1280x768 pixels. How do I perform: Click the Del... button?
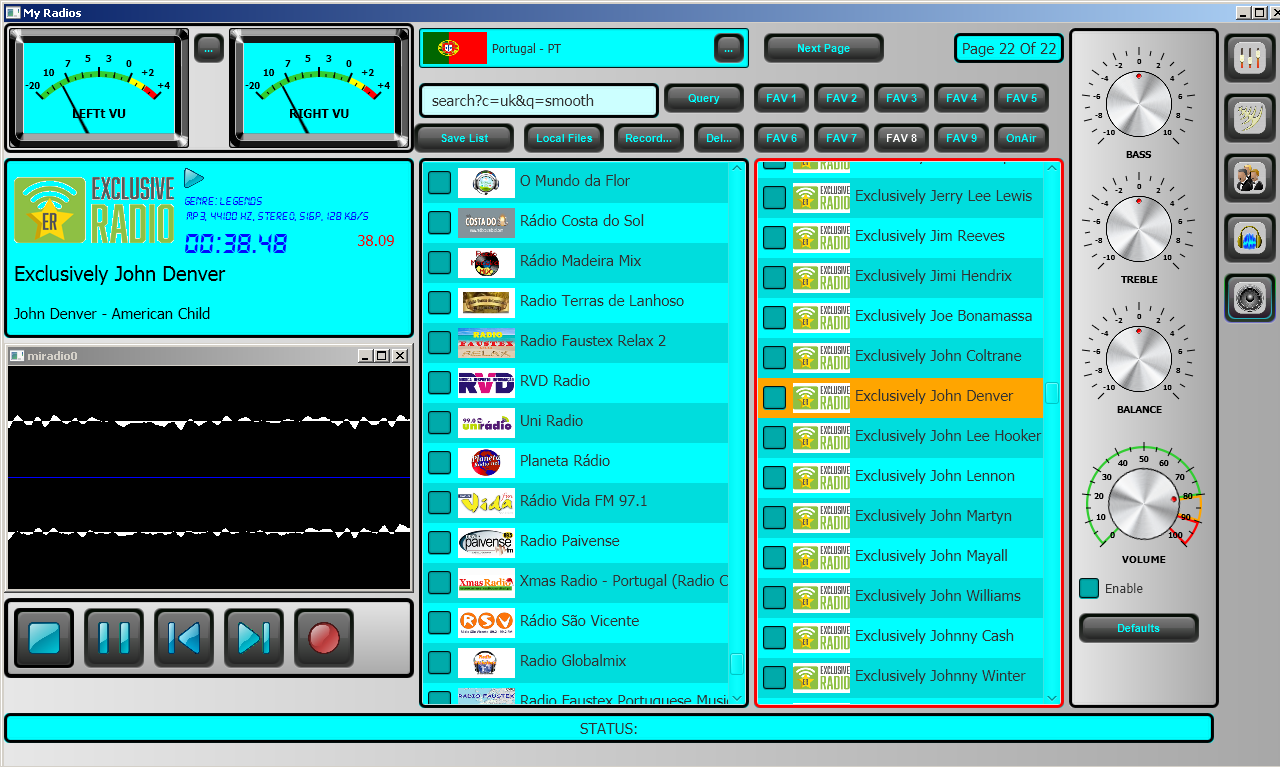coord(719,138)
